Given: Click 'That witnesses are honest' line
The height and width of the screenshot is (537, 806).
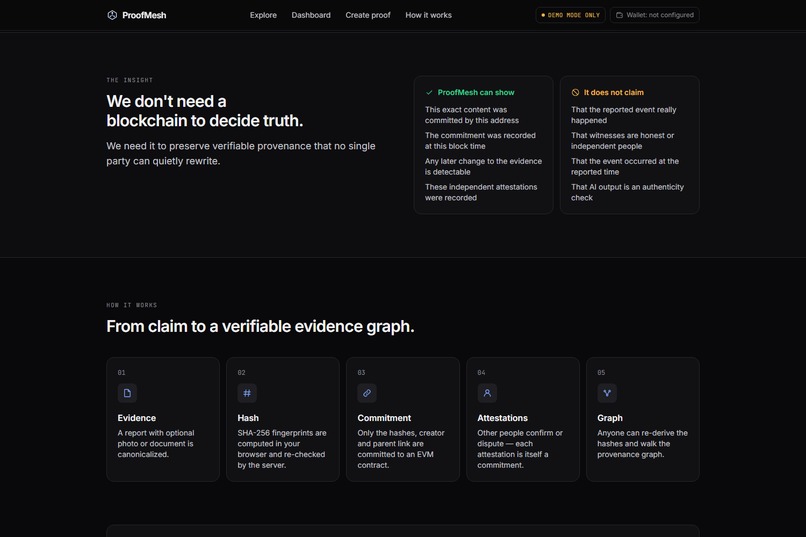Looking at the screenshot, I should pos(622,141).
